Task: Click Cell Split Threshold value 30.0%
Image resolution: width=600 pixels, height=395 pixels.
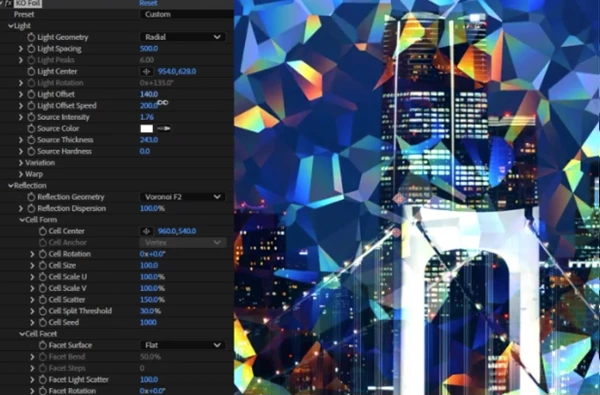Action: click(x=150, y=311)
